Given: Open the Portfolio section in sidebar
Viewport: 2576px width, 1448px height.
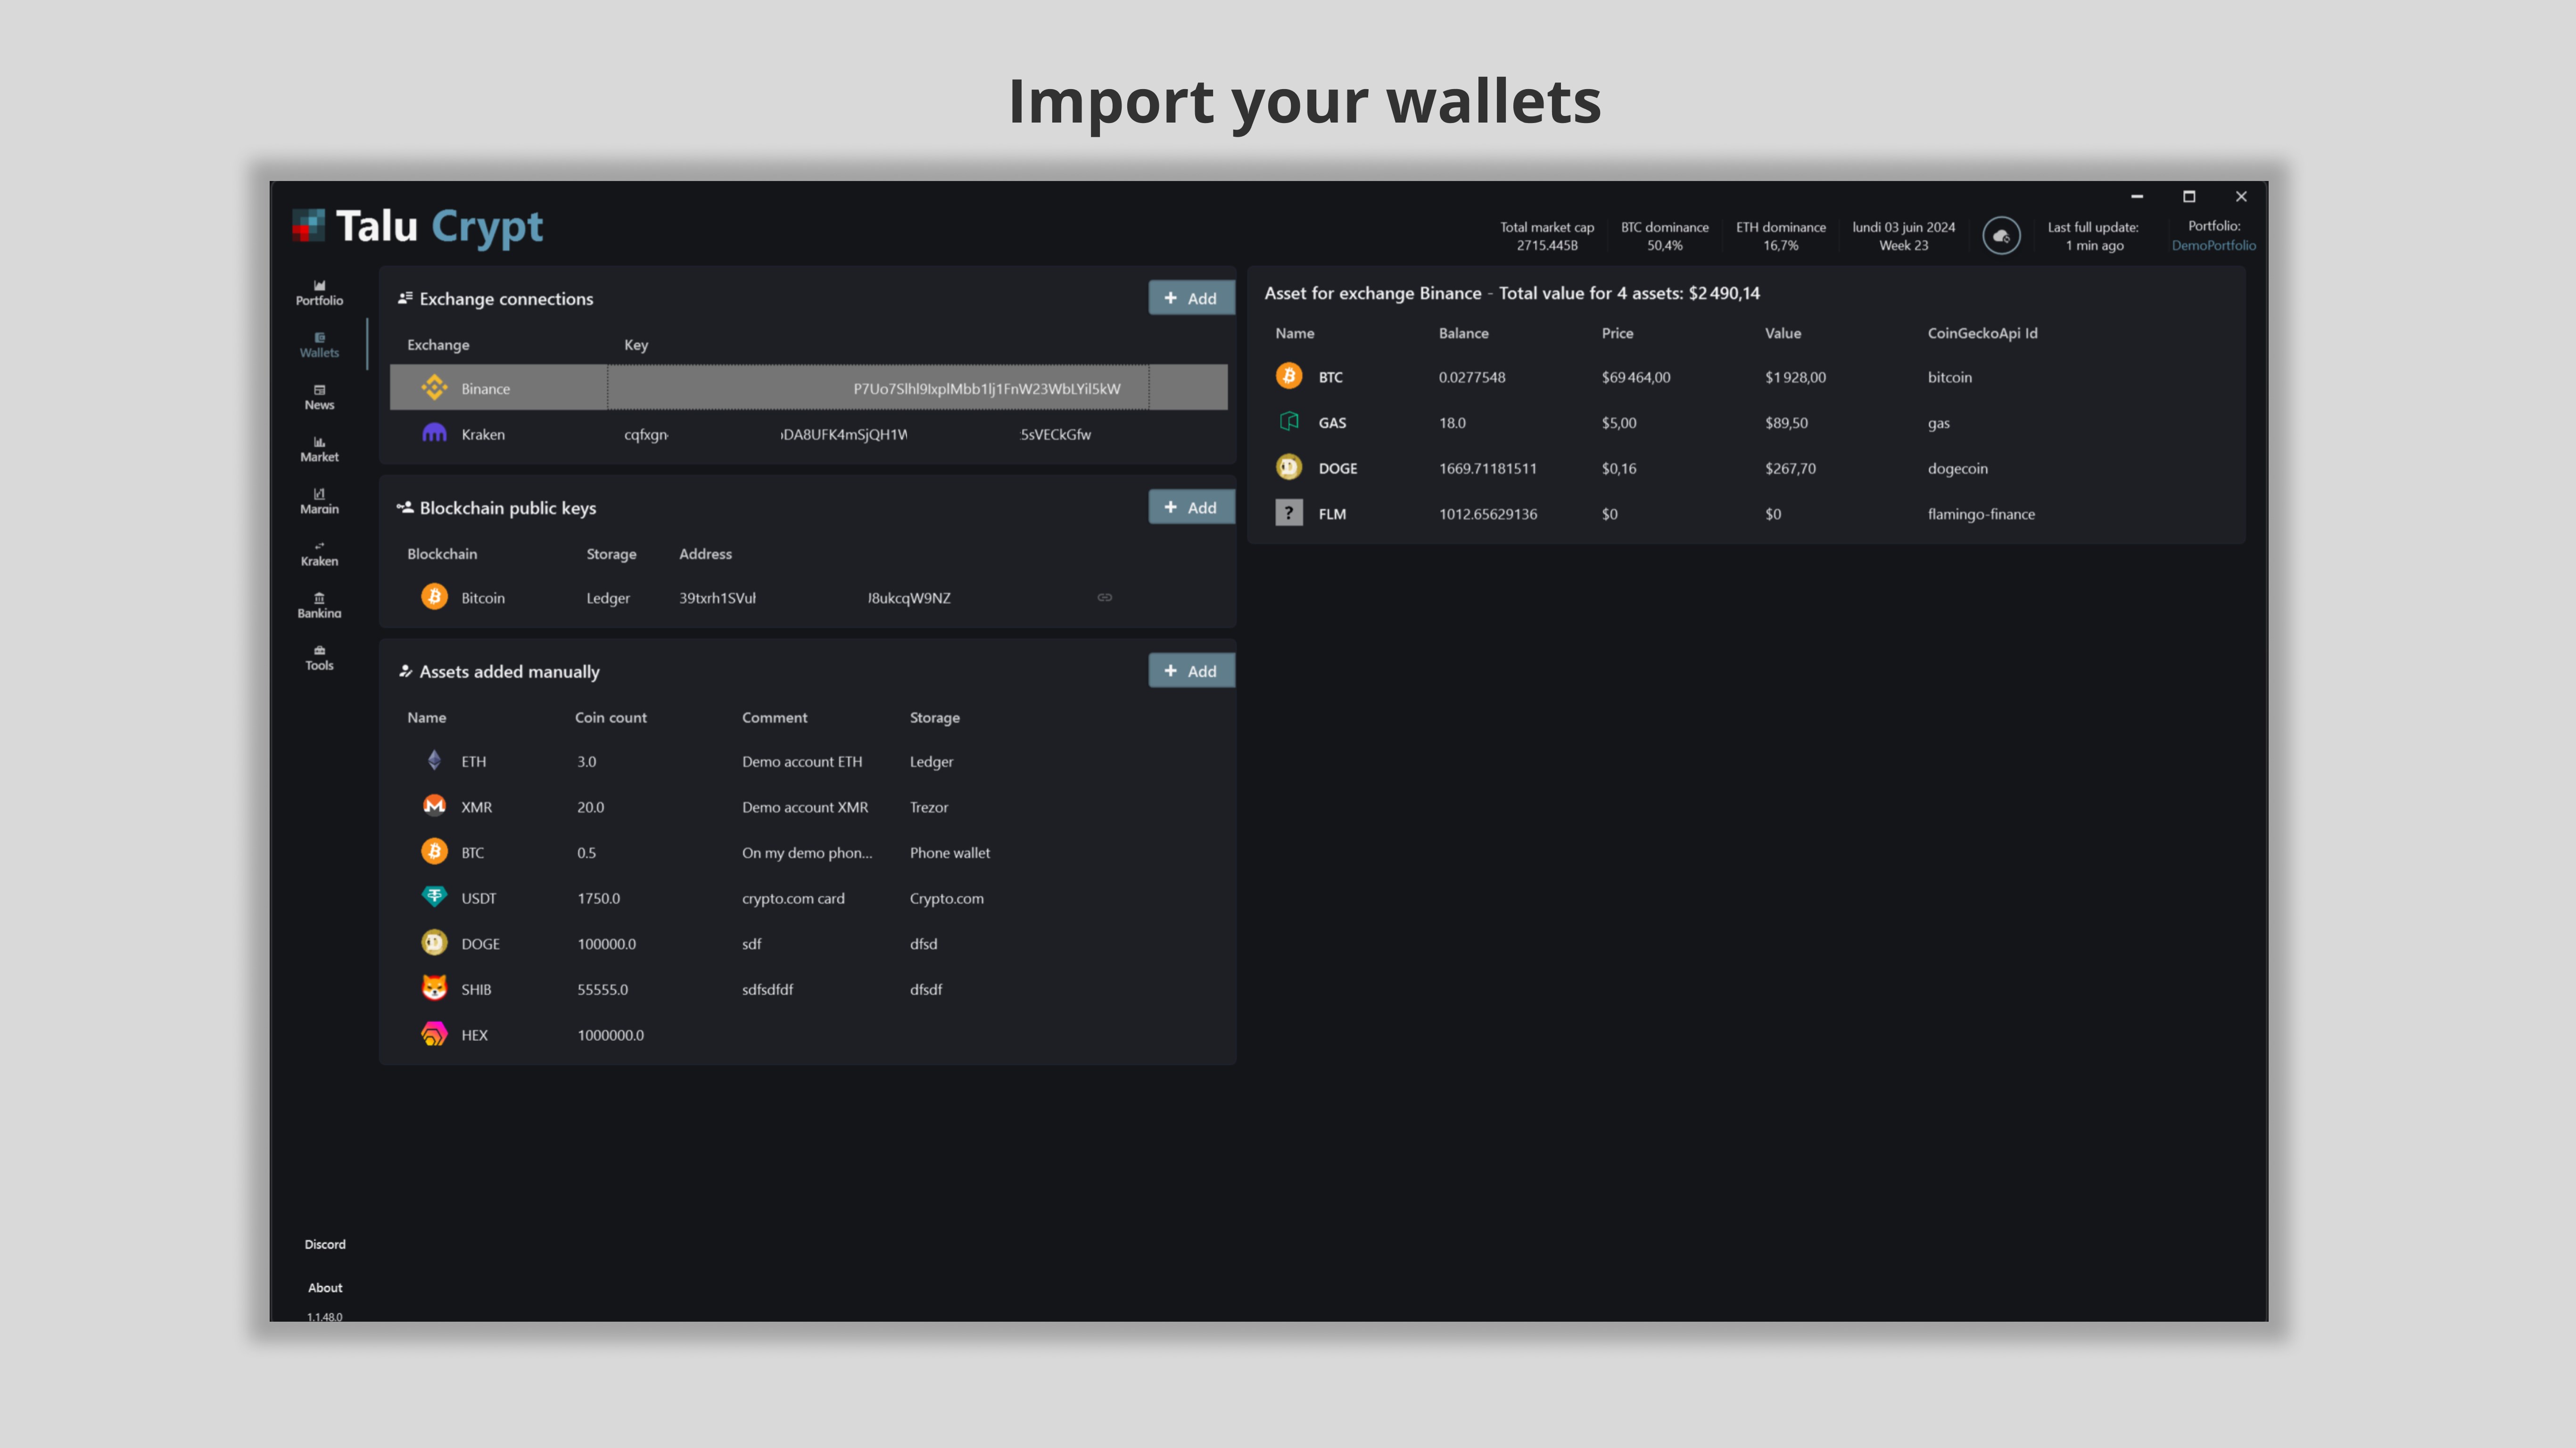Looking at the screenshot, I should point(318,291).
